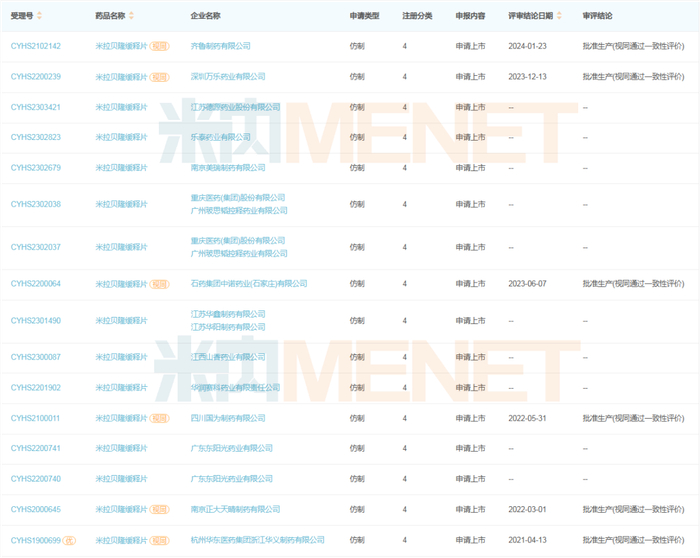This screenshot has width=700, height=558.
Task: Open acceptance number CYHS1900699
Action: click(36, 541)
